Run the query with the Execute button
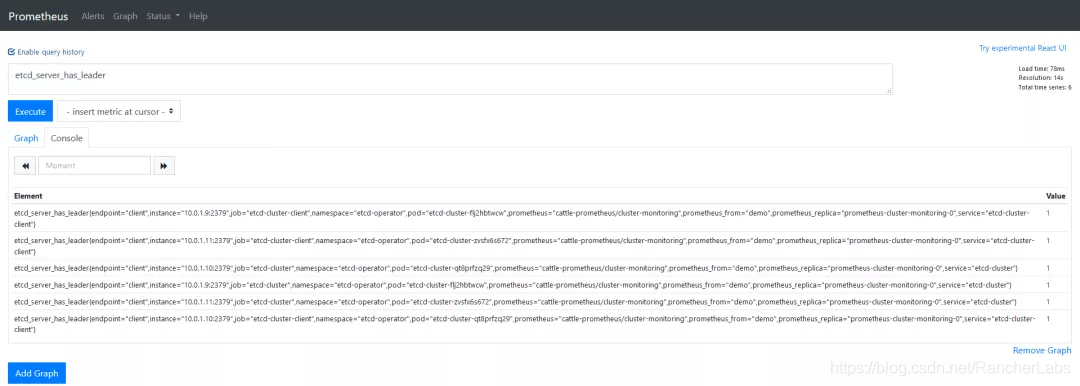 click(x=30, y=112)
